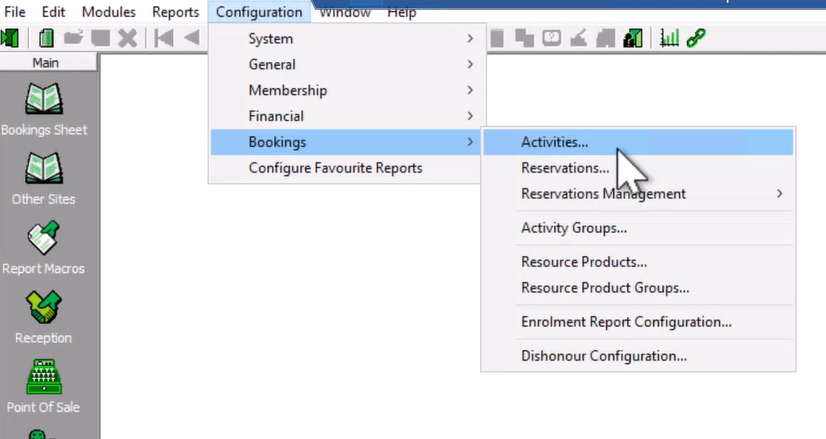826x439 pixels.
Task: Click the greyed stacked pages toolbar icon
Action: pos(606,38)
